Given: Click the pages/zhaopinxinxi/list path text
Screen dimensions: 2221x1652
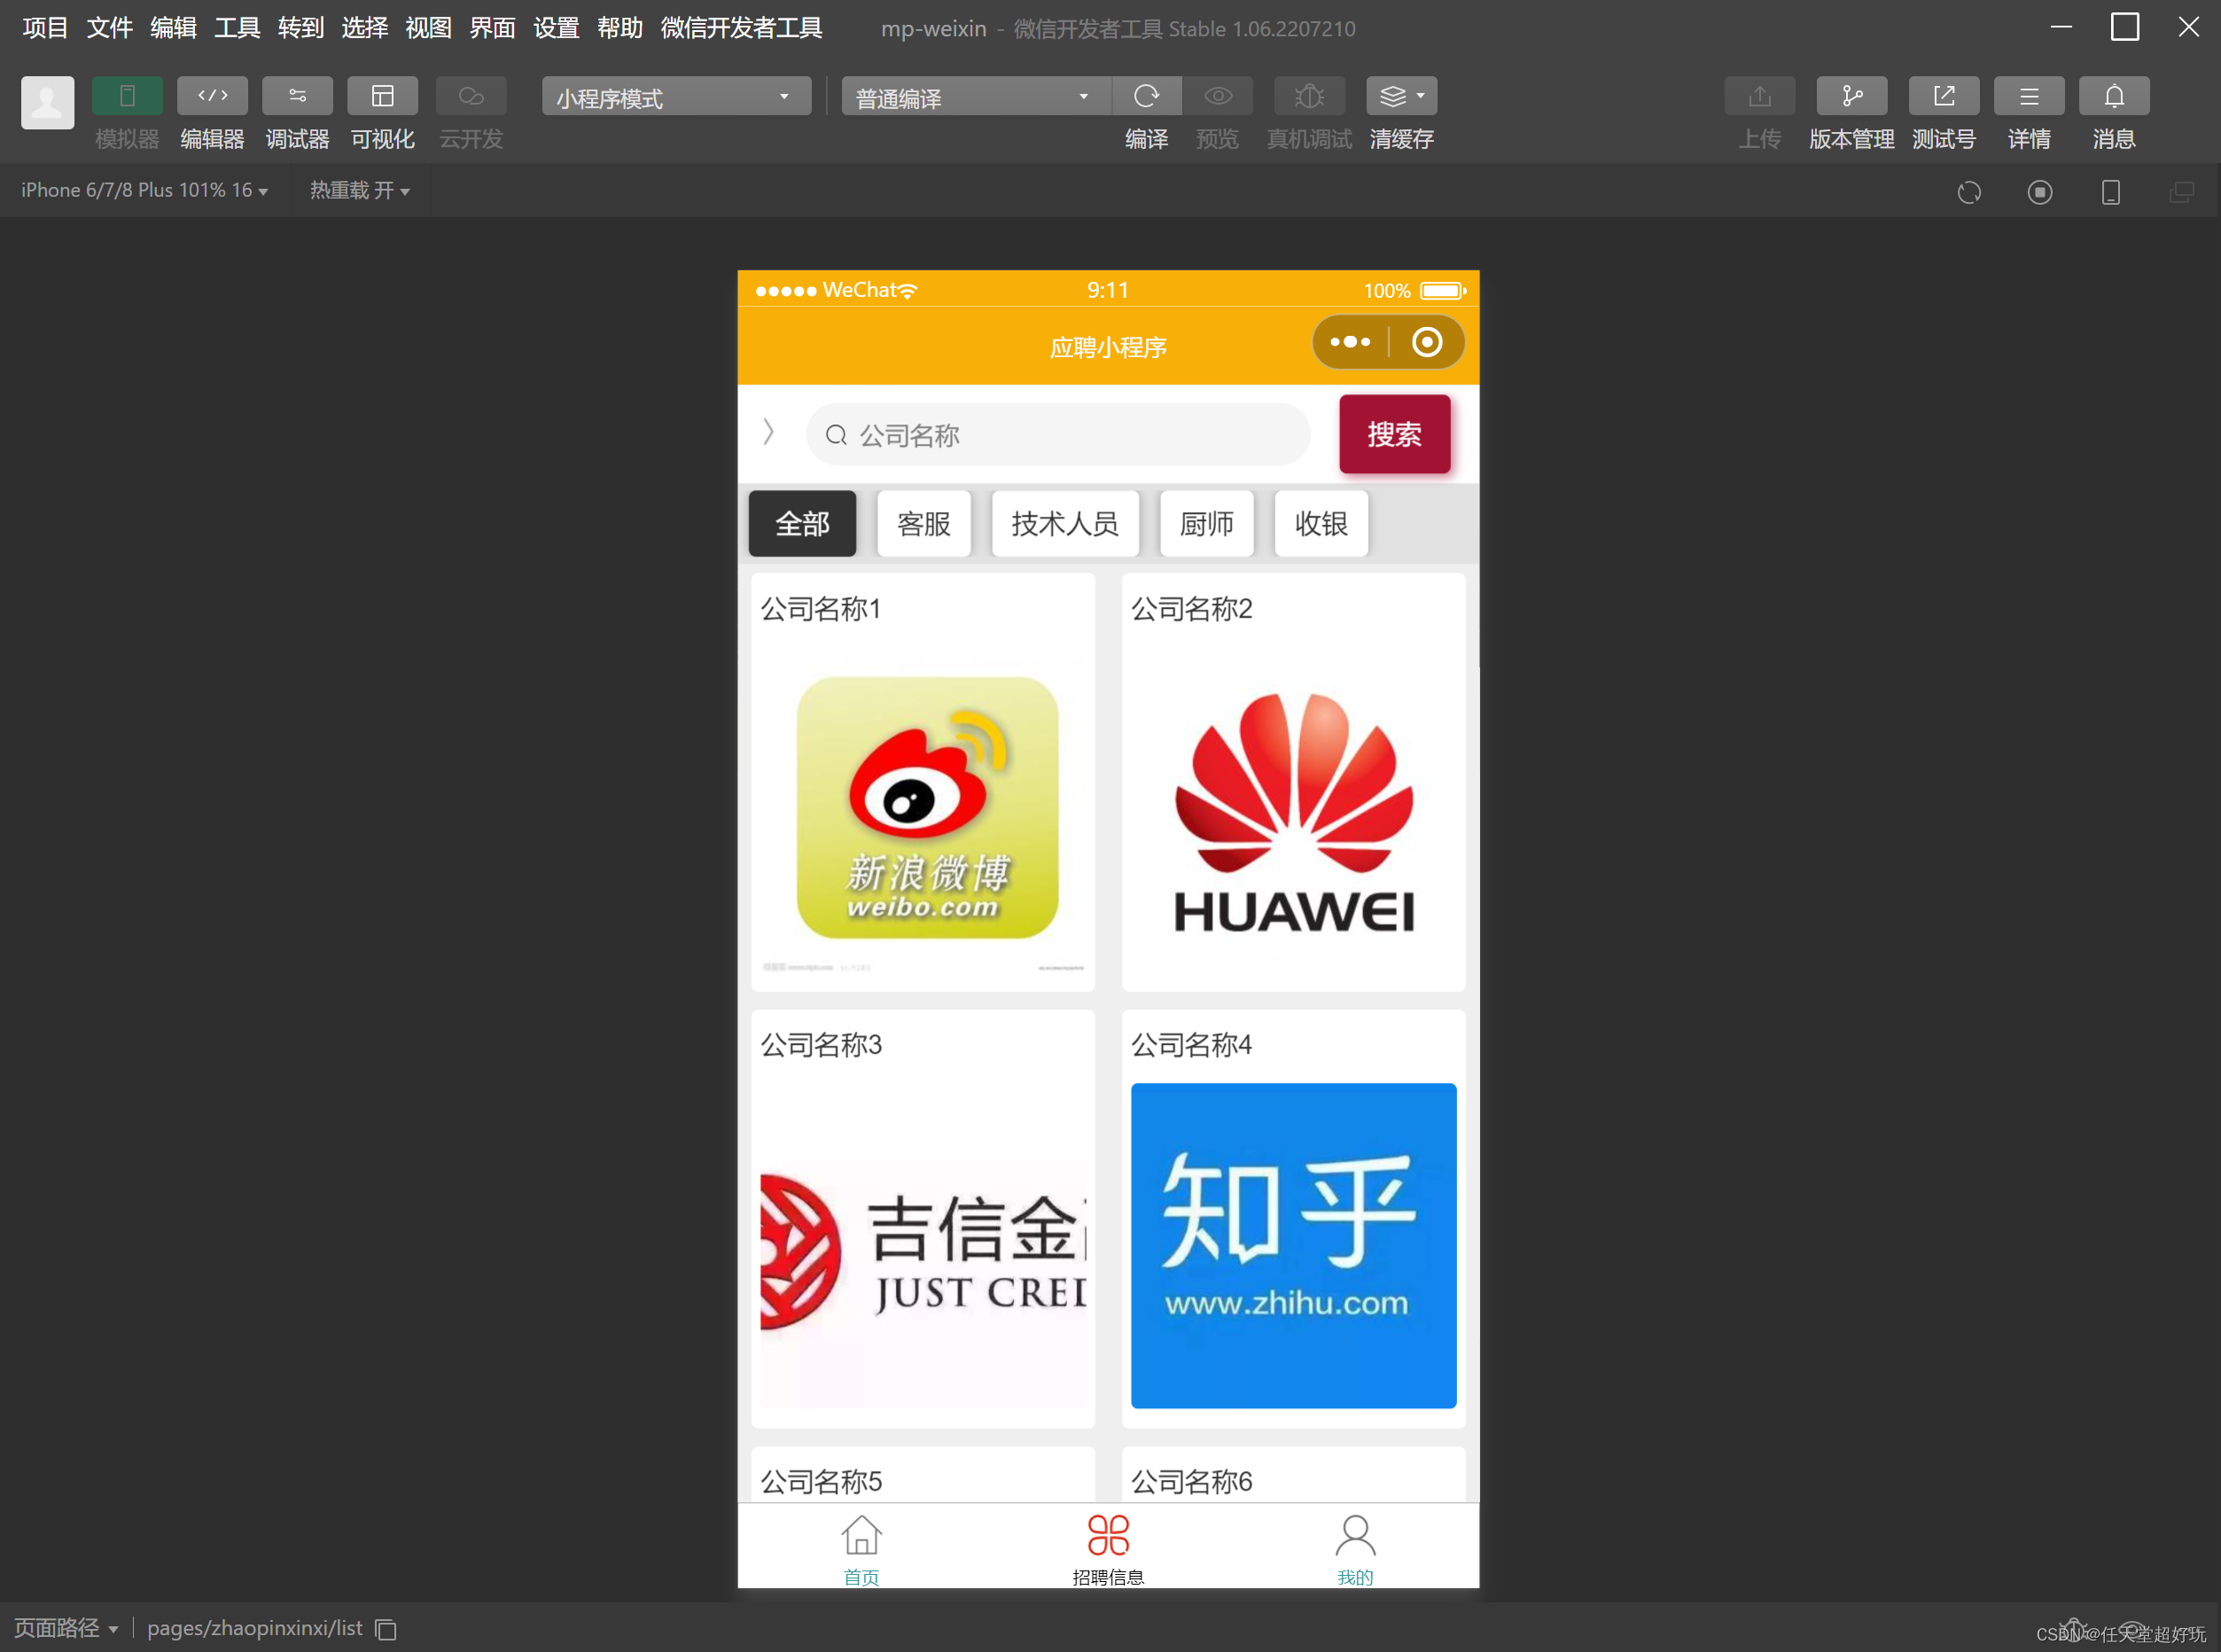Looking at the screenshot, I should click(255, 1628).
